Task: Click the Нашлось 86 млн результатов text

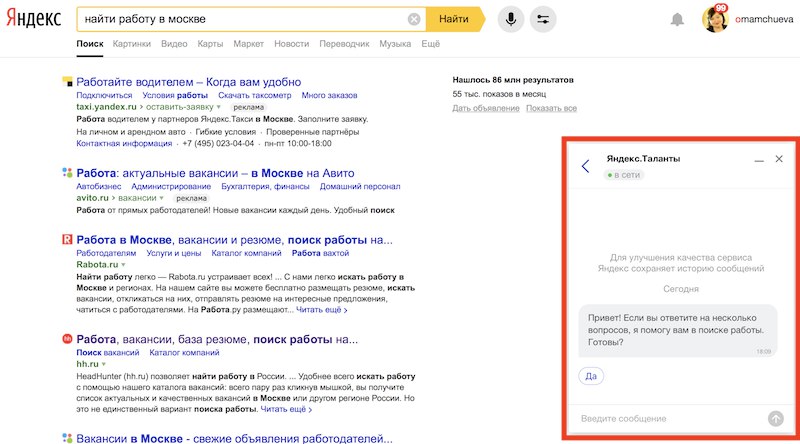Action: pos(513,80)
